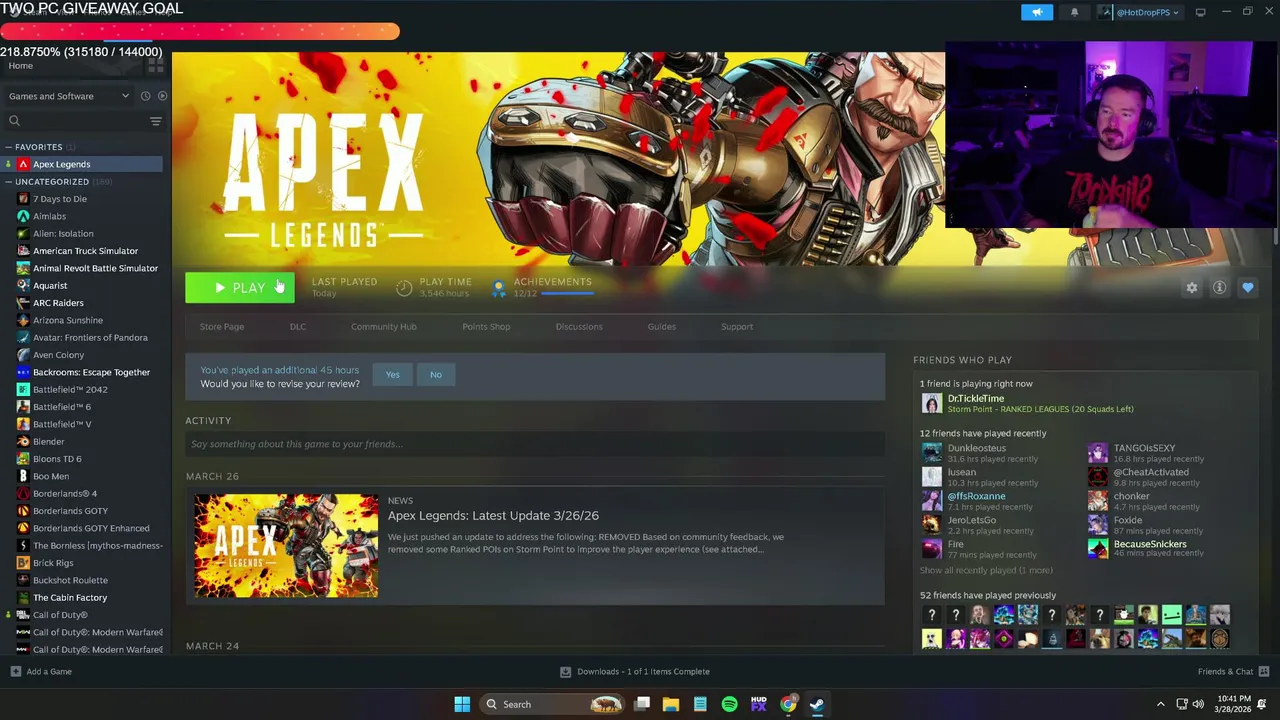Open the Community Hub tab
The height and width of the screenshot is (720, 1280).
[384, 327]
